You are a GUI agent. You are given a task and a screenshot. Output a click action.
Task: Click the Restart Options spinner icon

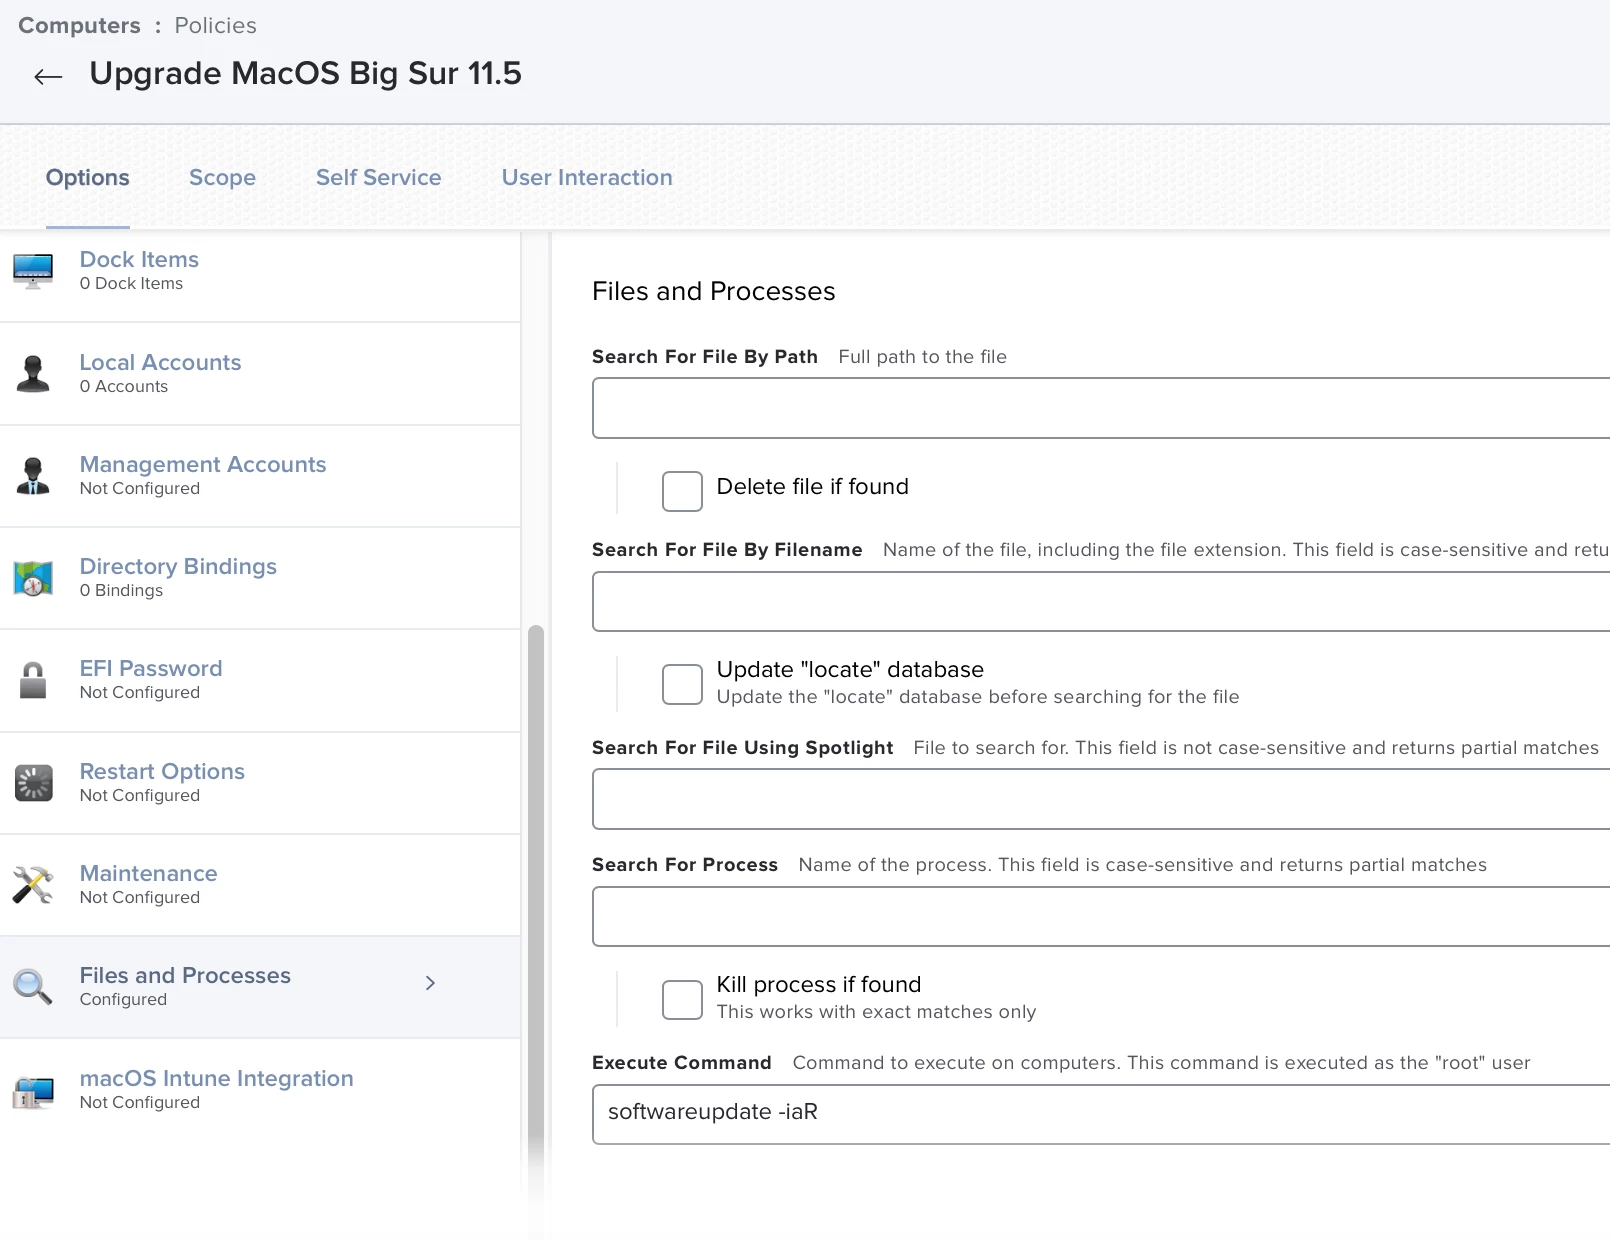[33, 783]
